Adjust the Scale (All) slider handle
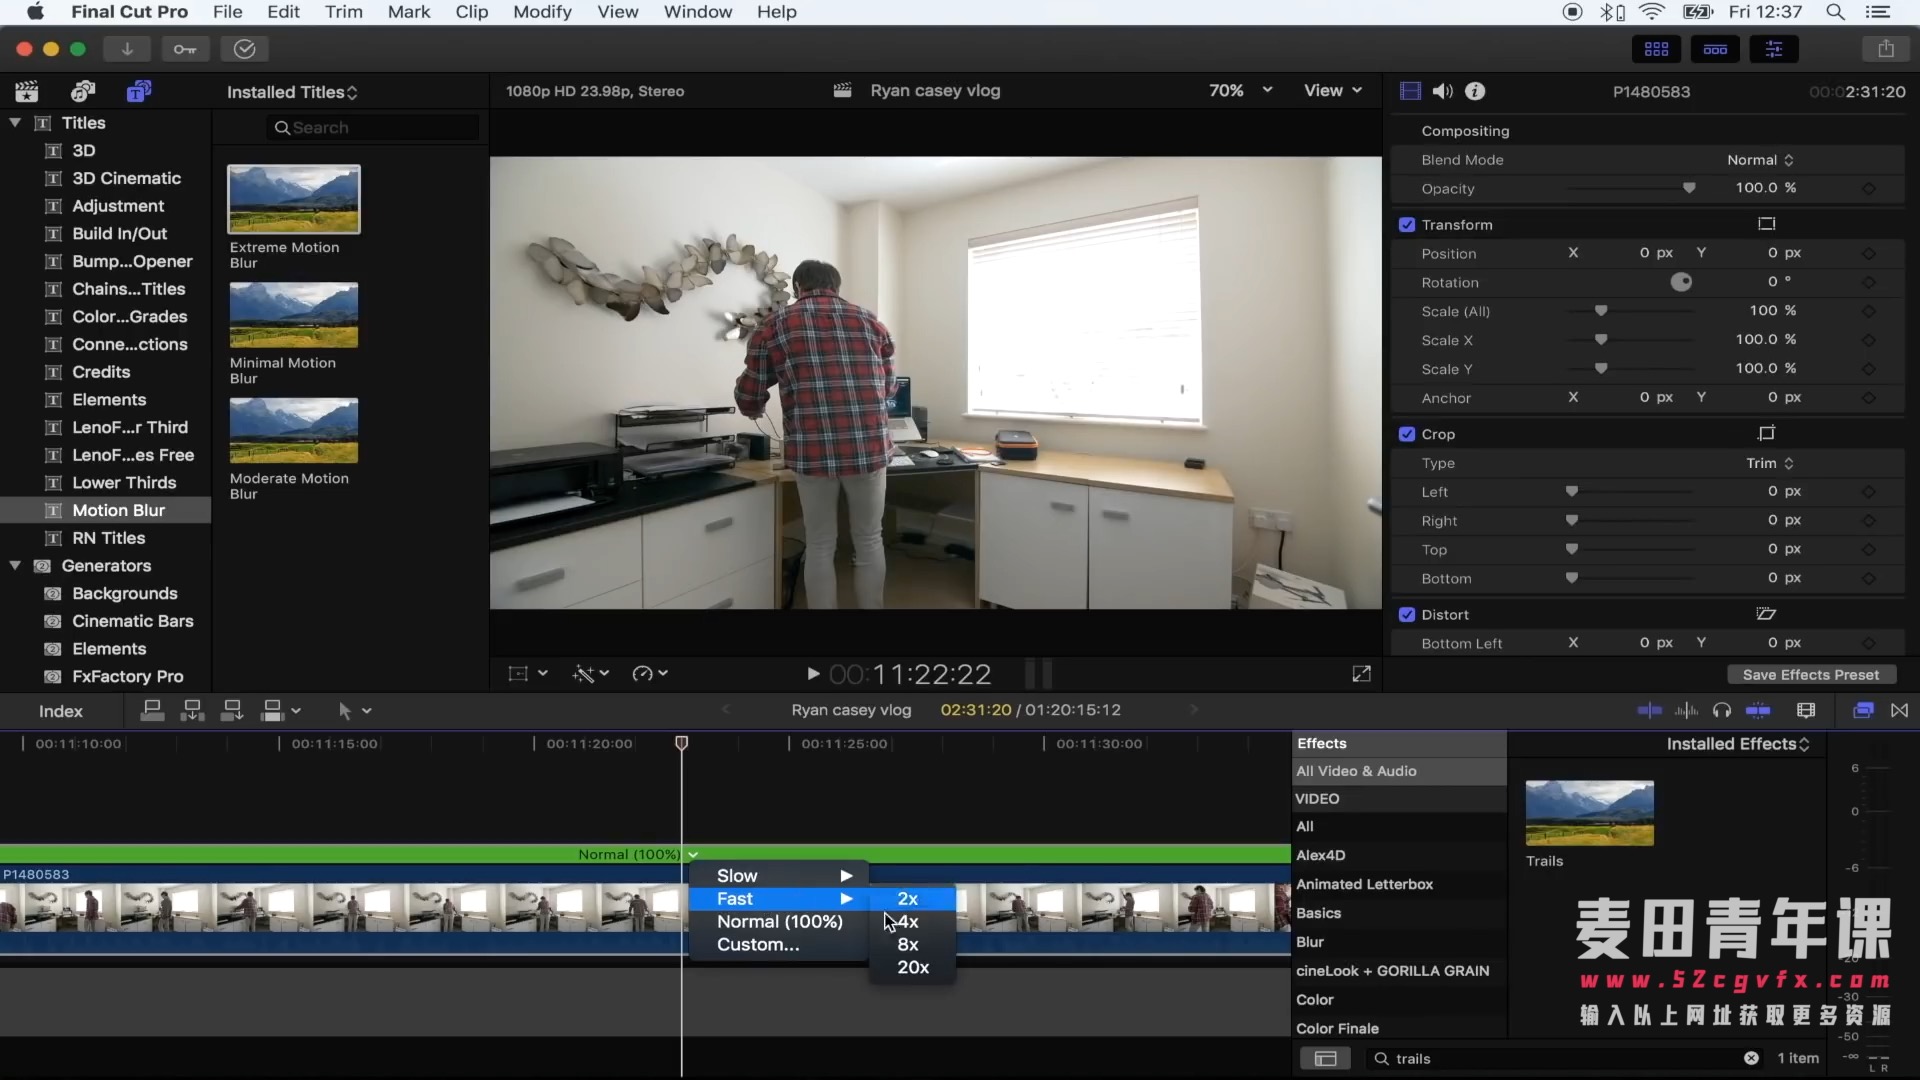1920x1080 pixels. (1601, 311)
